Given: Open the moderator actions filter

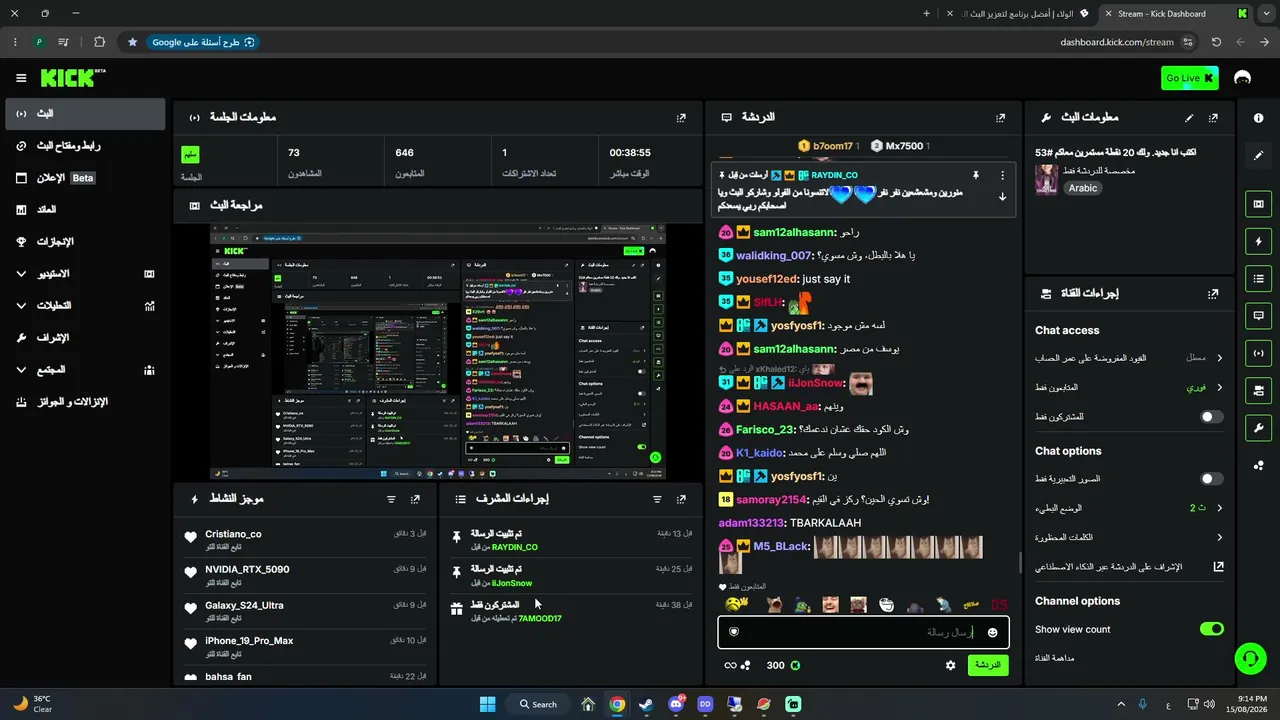Looking at the screenshot, I should pos(657,499).
